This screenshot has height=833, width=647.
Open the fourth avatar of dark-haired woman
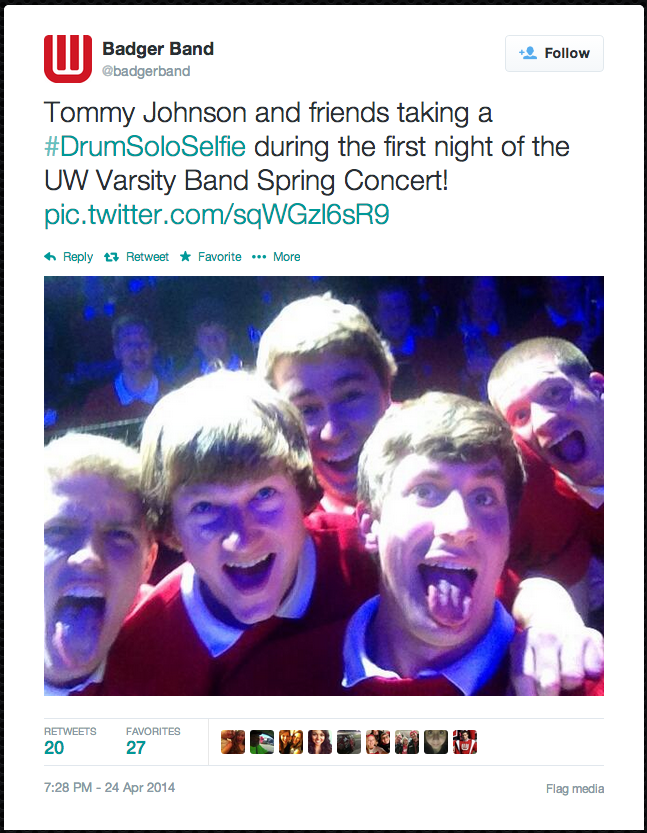coord(320,742)
